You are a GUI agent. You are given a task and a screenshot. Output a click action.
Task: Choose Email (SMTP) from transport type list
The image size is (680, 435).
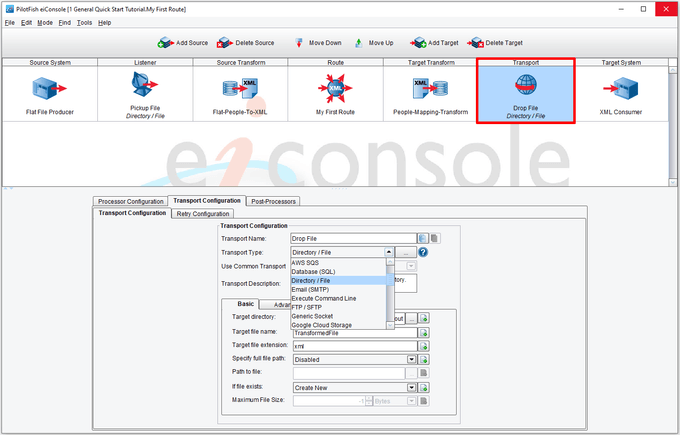click(338, 289)
